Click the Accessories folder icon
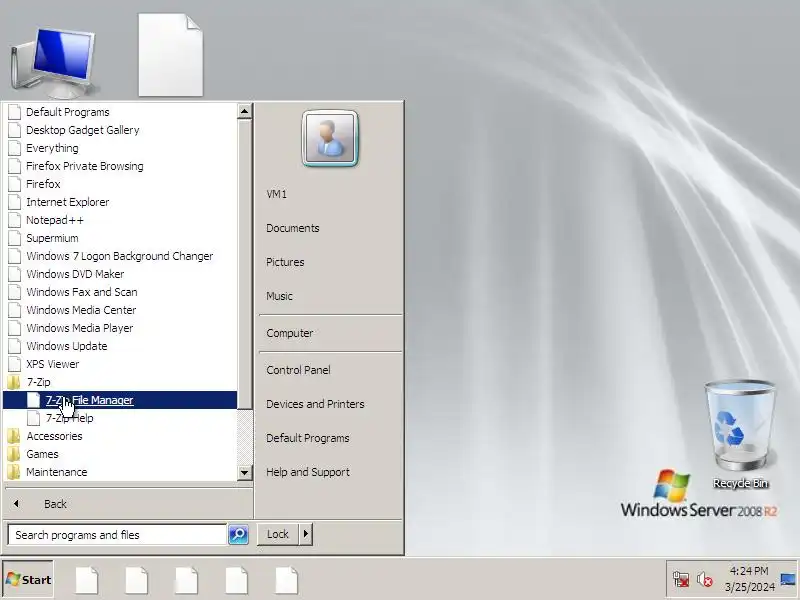Viewport: 800px width, 600px height. point(14,436)
